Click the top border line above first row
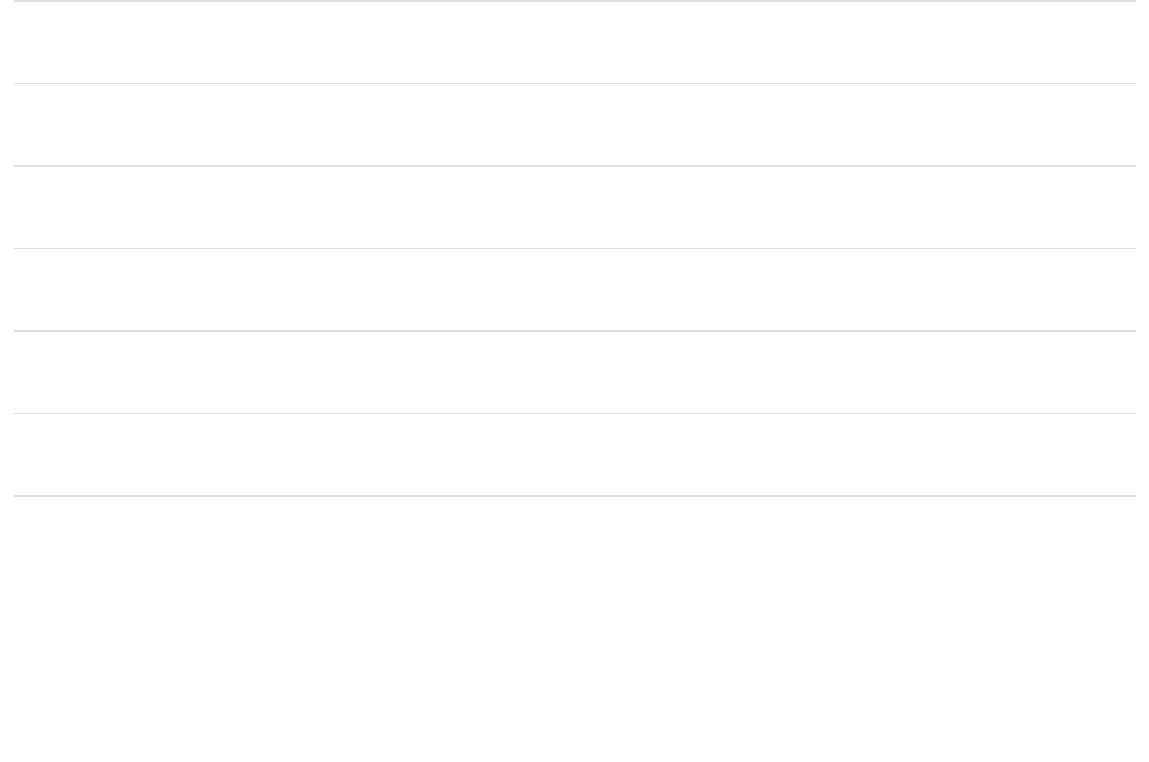1149x762 pixels. point(574,1)
